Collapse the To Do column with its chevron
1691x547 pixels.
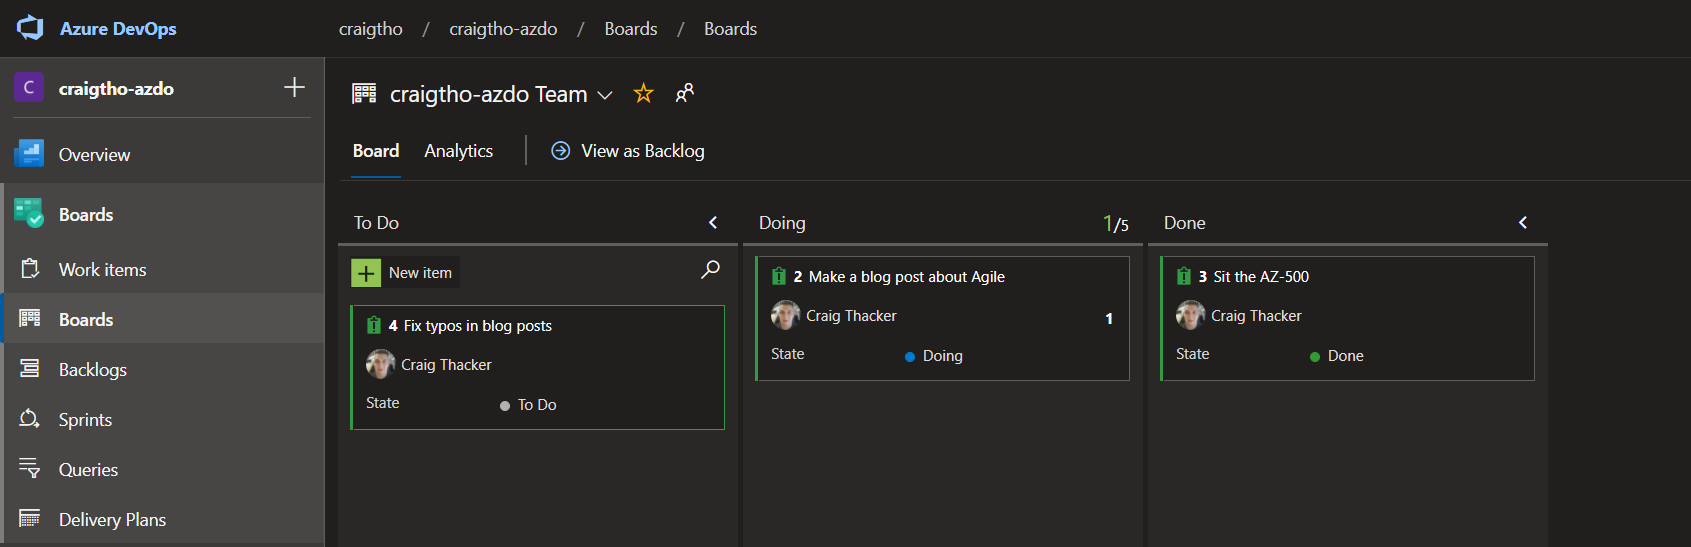tap(713, 222)
